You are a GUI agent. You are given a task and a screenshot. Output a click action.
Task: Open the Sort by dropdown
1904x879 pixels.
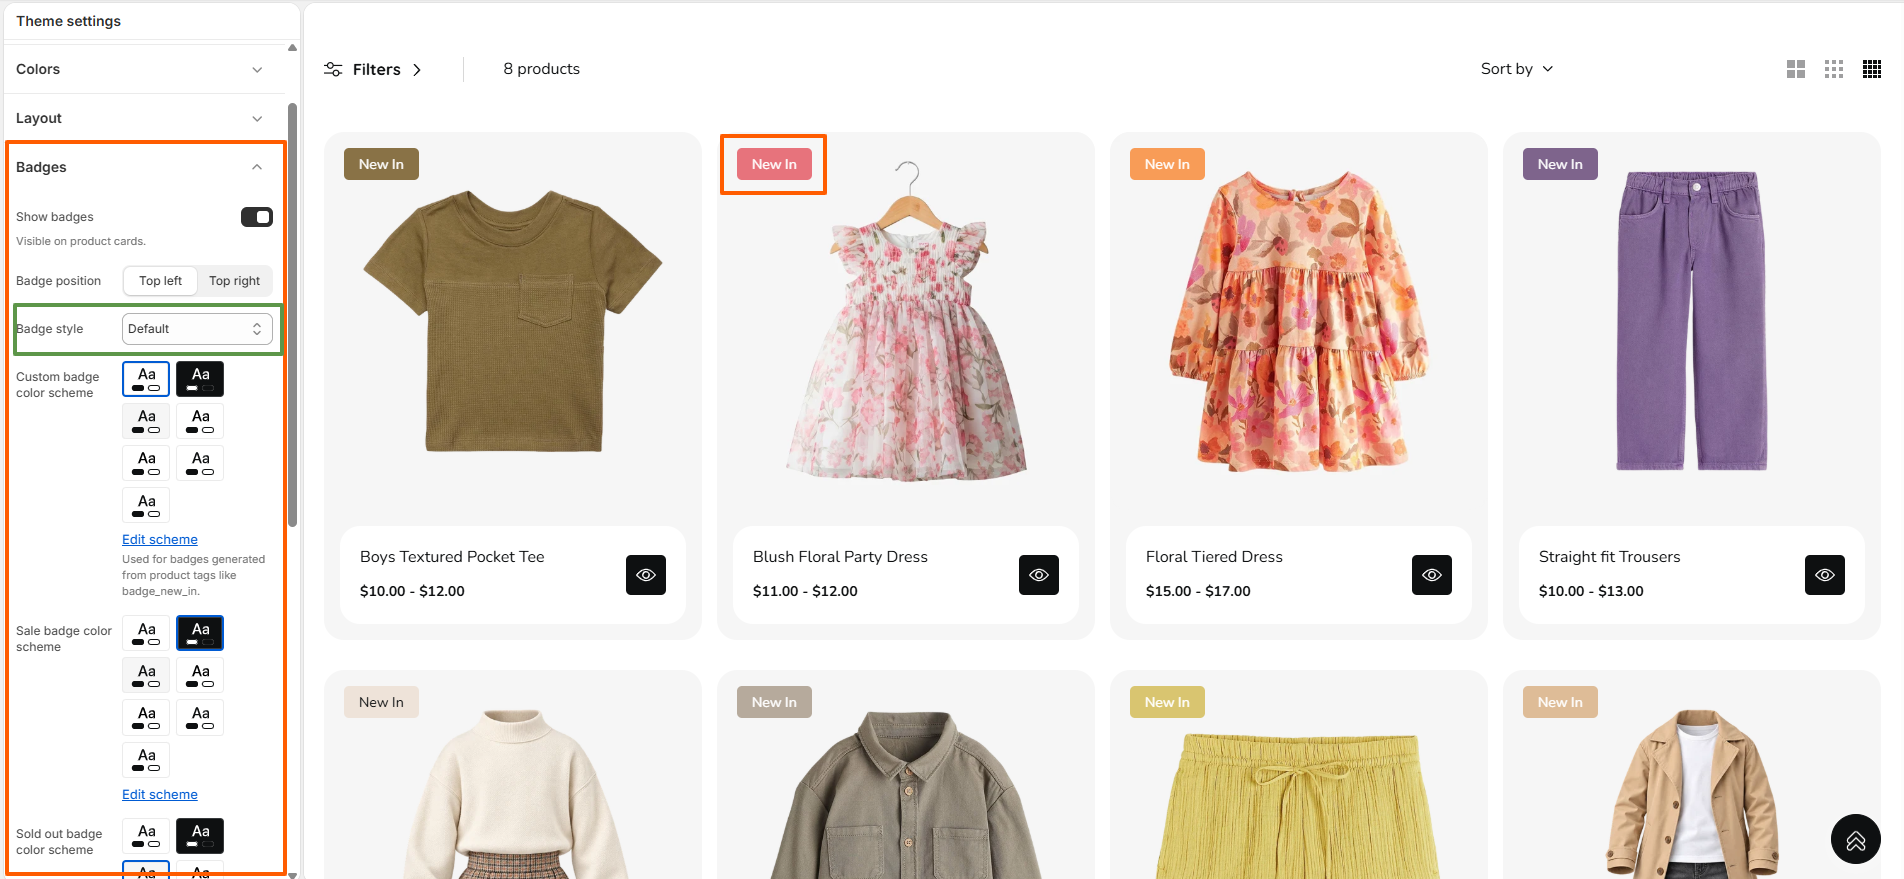click(x=1517, y=69)
